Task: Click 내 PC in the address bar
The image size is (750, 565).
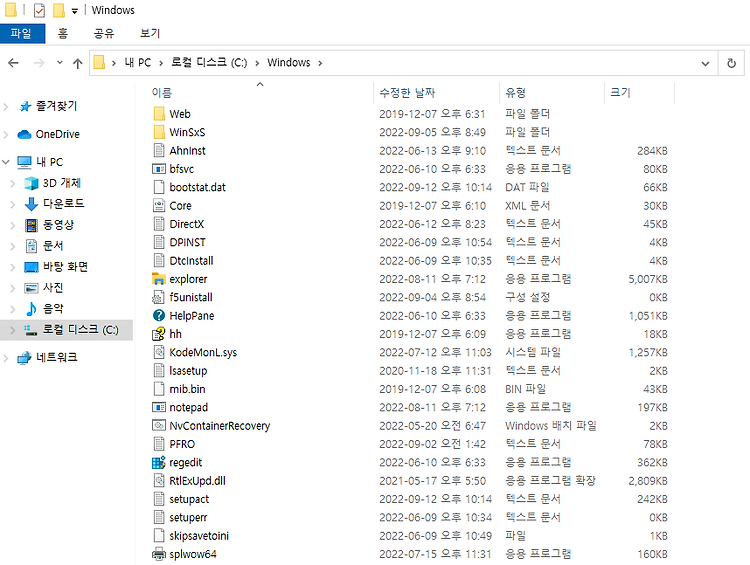Action: [138, 63]
